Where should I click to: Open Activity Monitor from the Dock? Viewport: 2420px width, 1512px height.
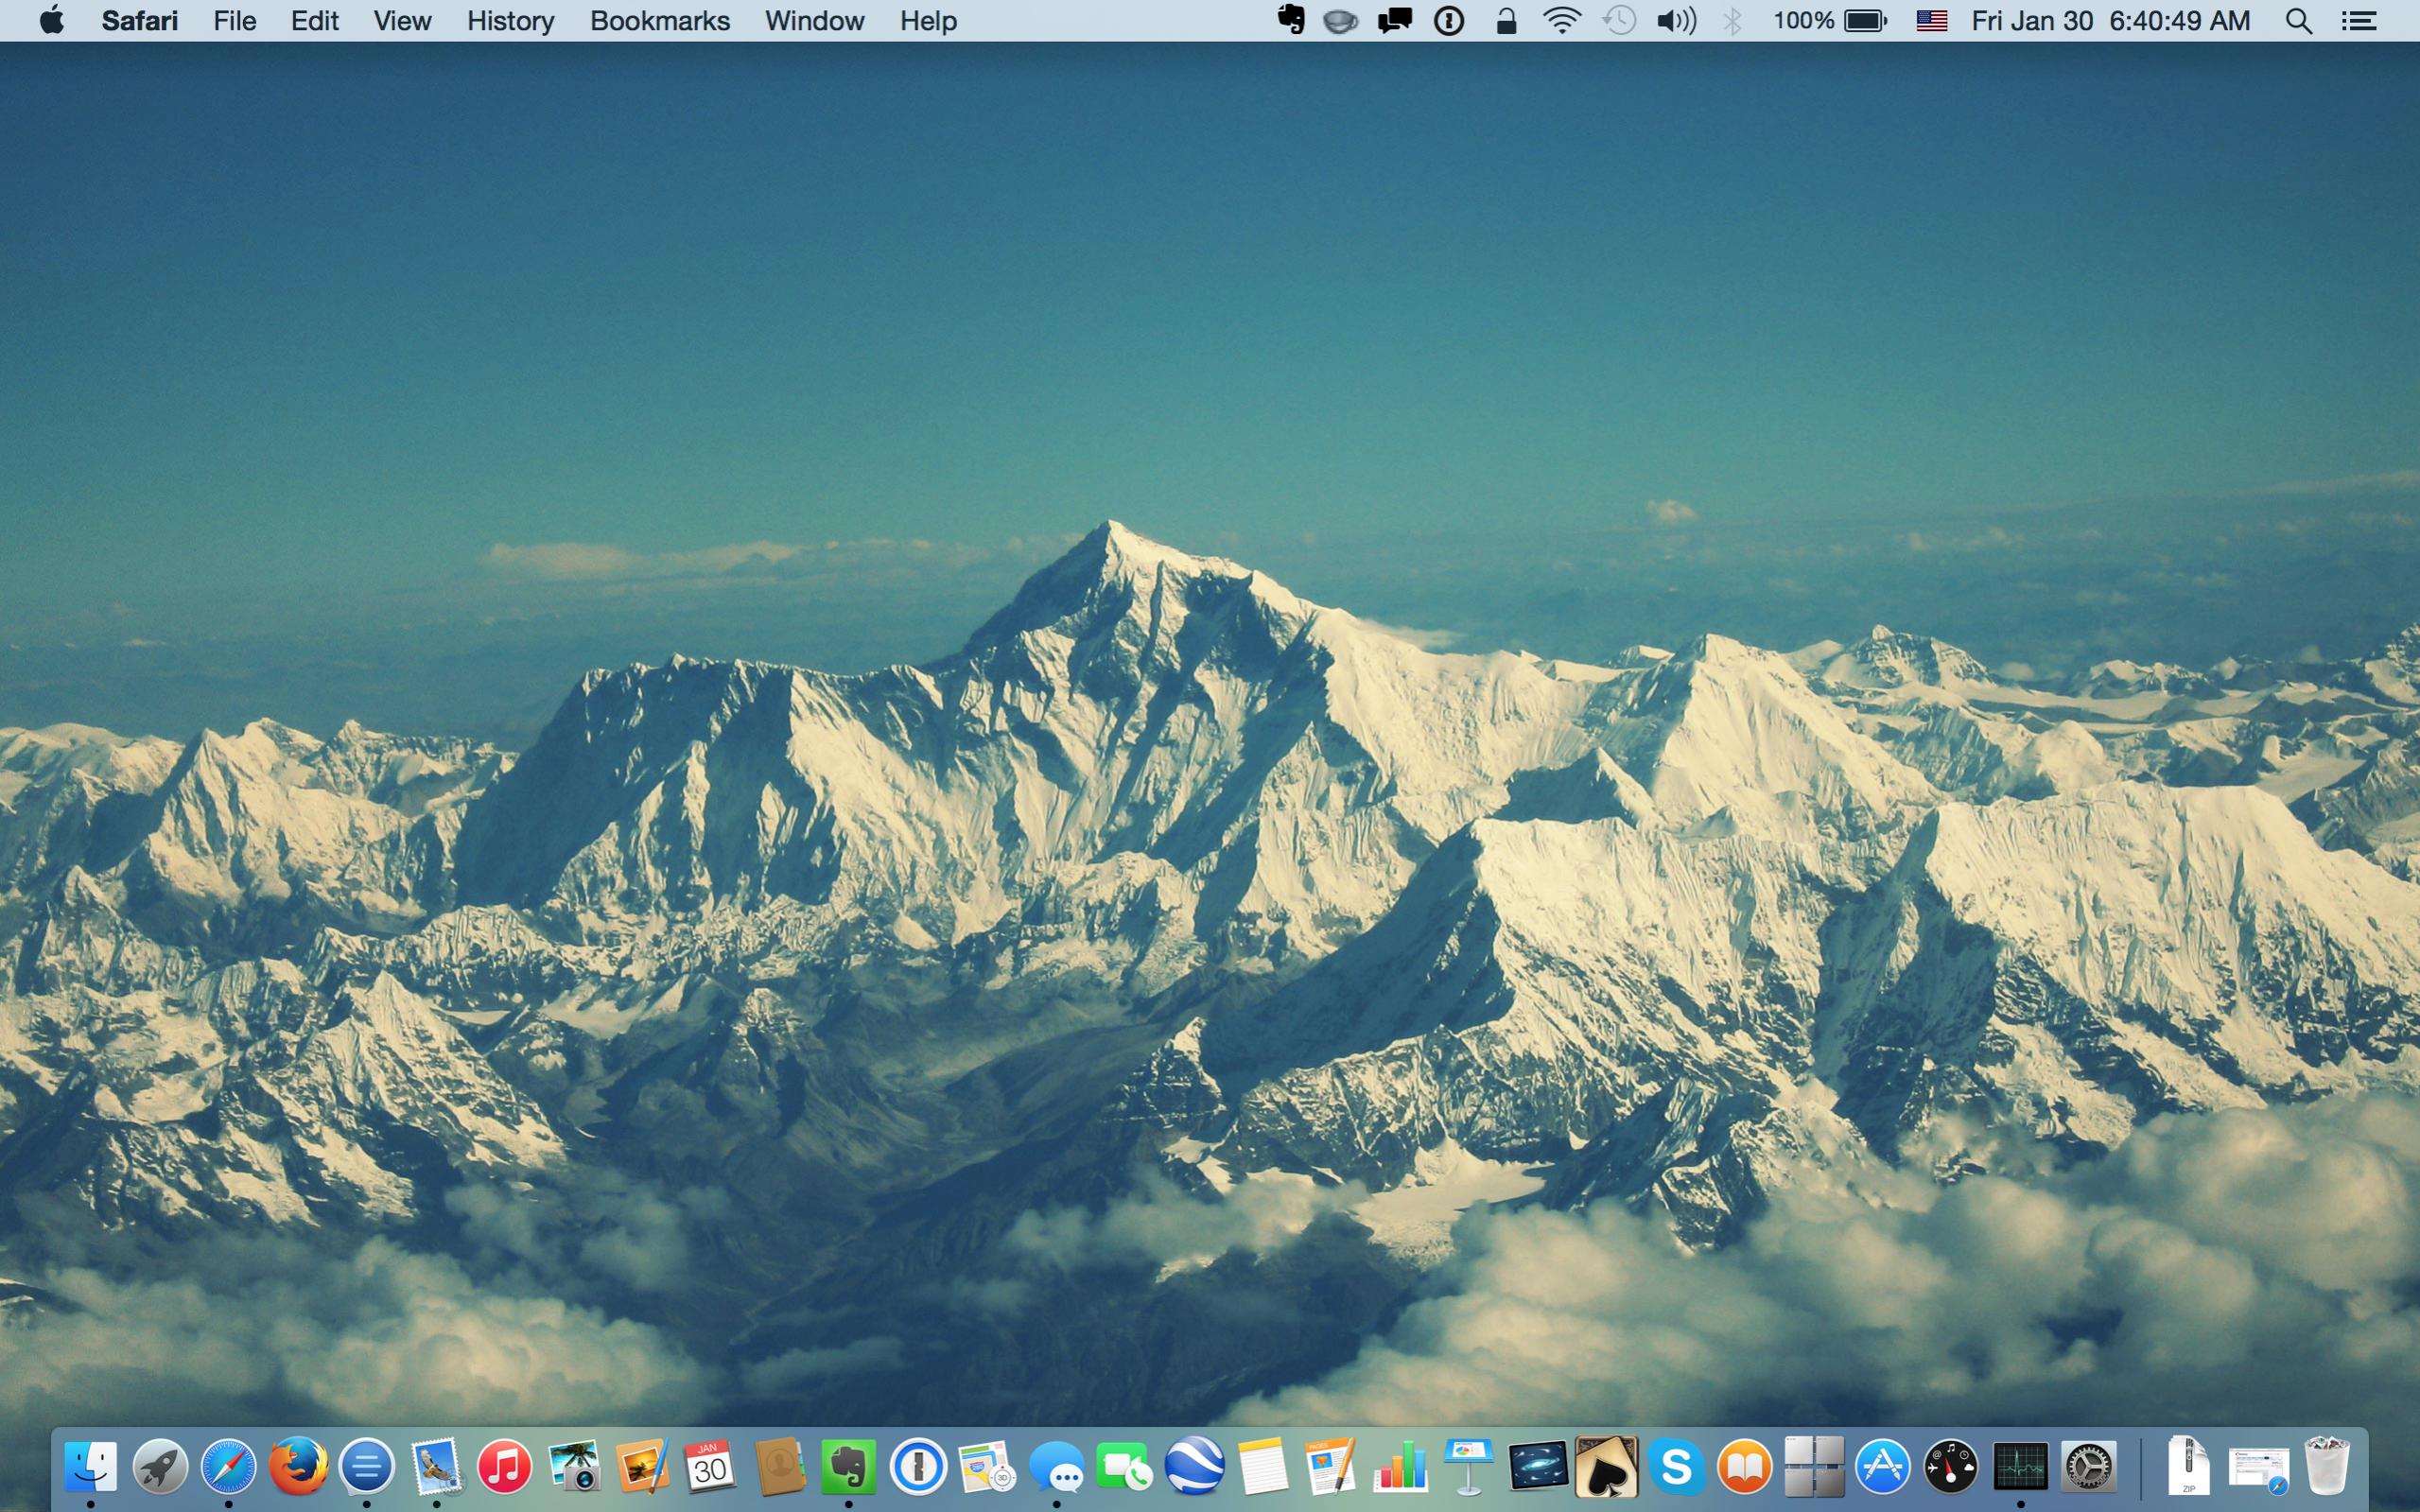[x=2020, y=1467]
